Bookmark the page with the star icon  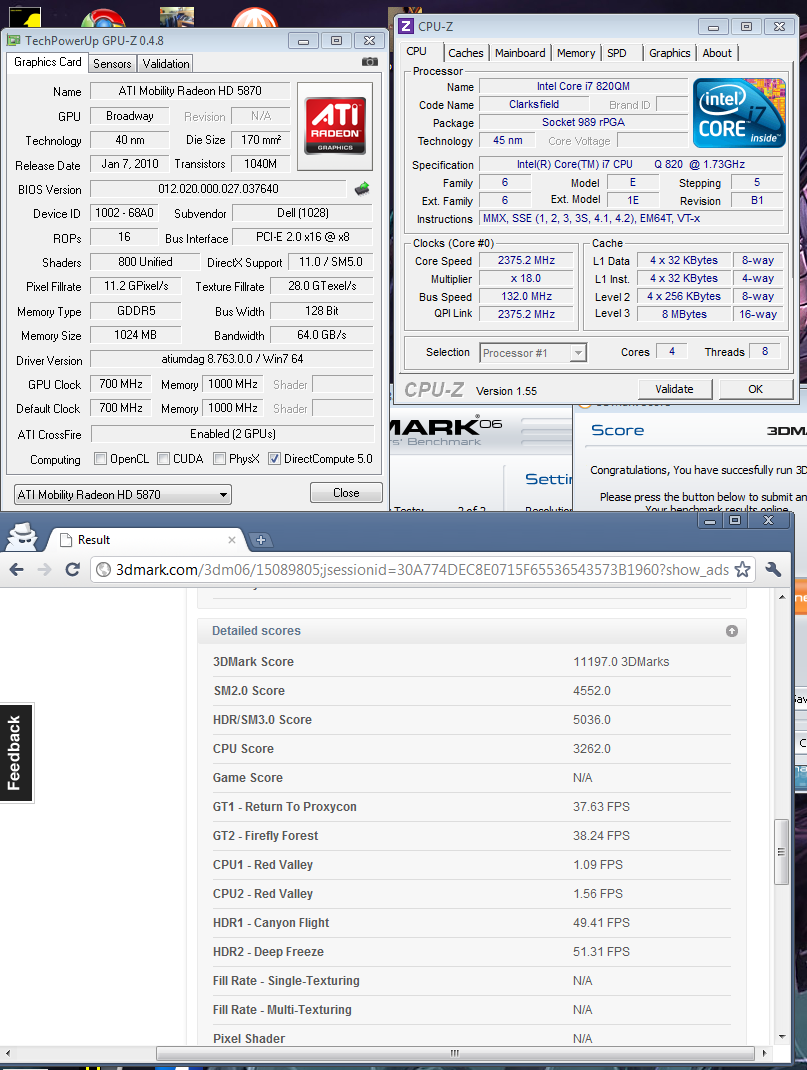point(743,569)
